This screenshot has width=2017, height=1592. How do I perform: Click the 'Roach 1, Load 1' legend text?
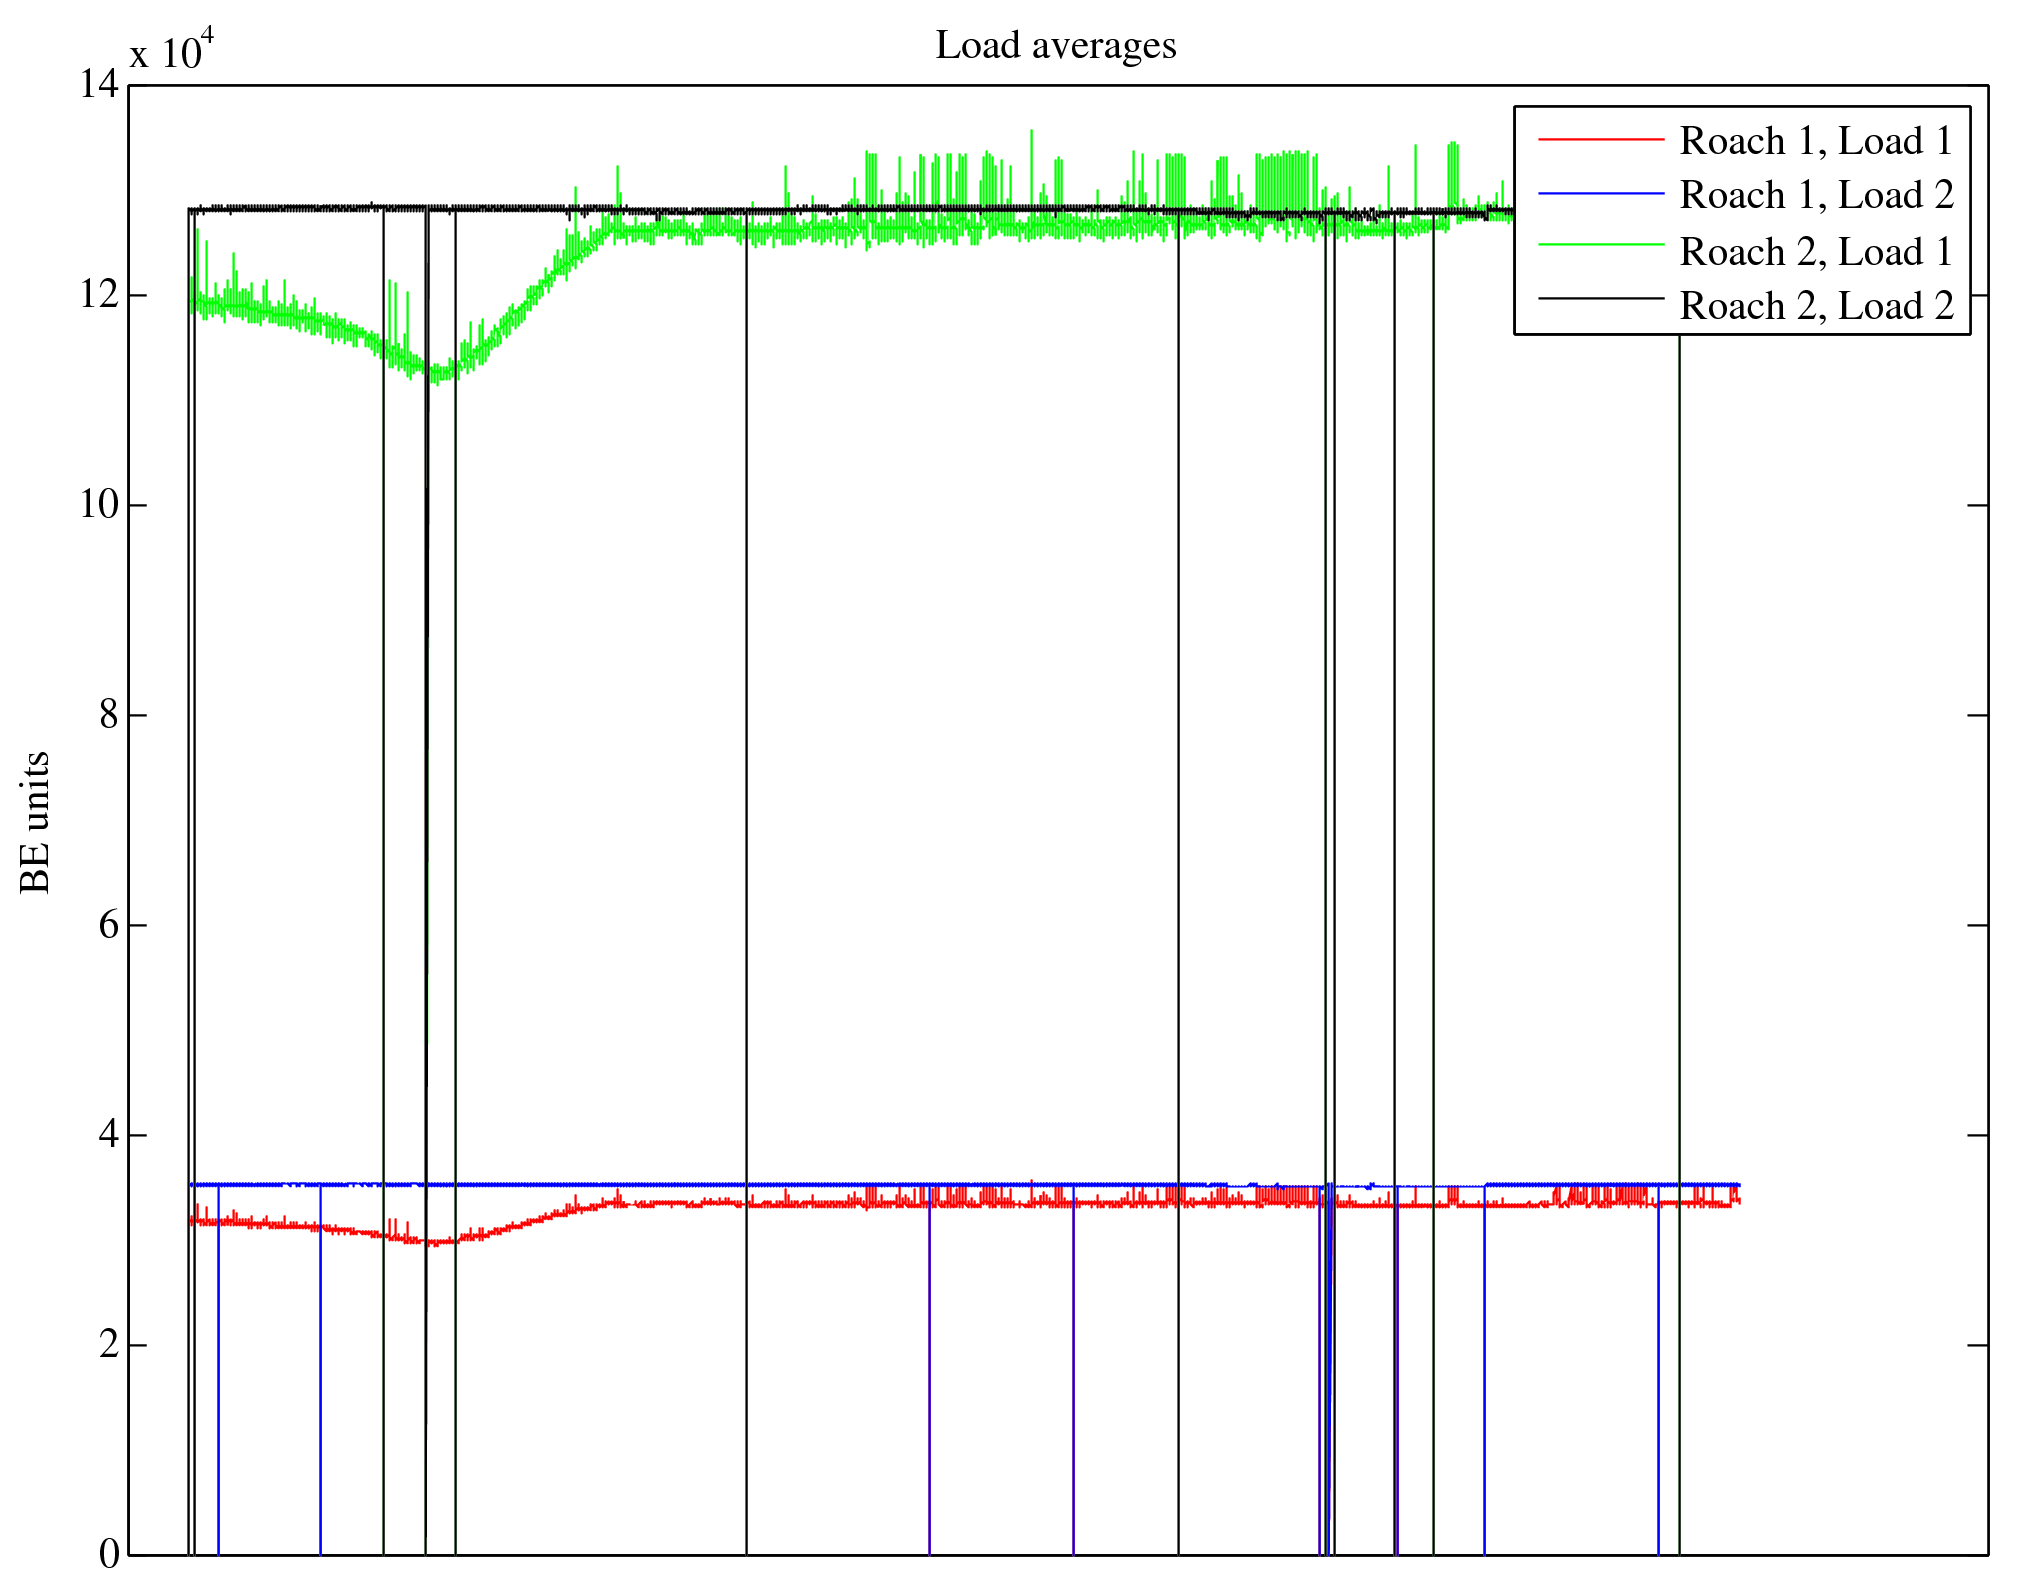tap(1815, 141)
